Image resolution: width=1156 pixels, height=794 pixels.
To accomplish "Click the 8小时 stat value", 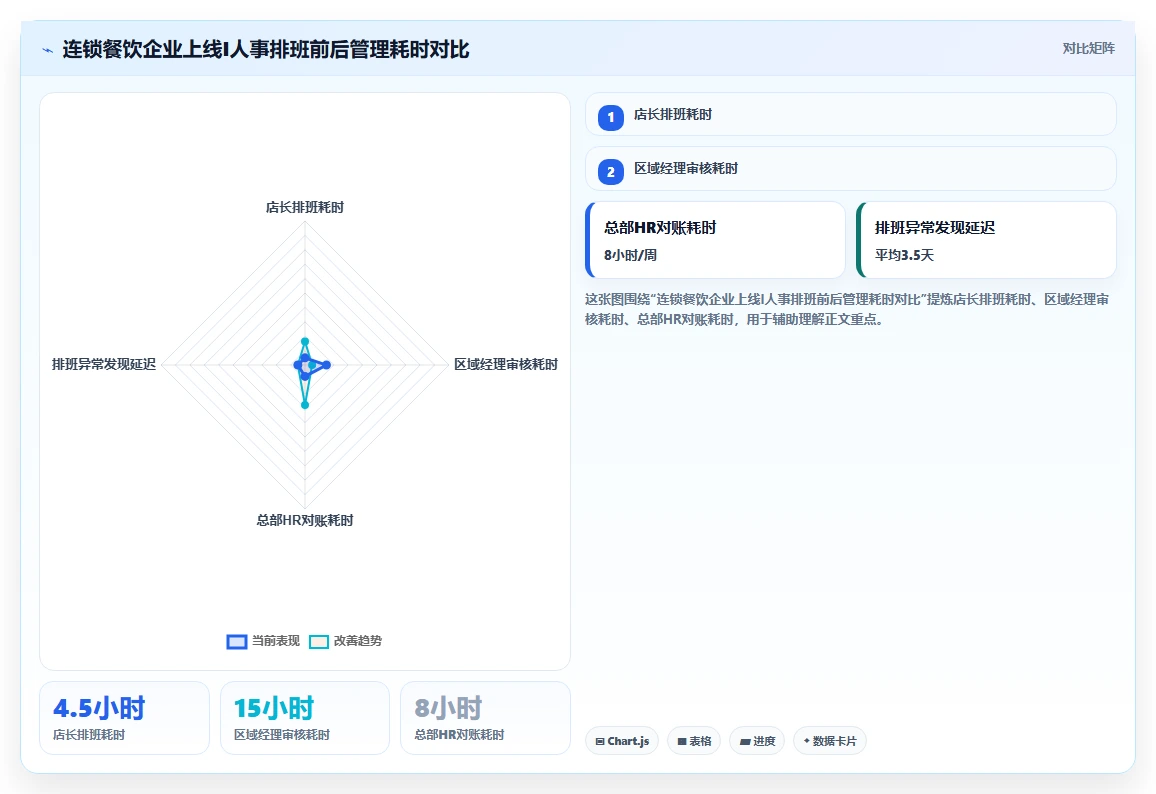I will [x=448, y=708].
